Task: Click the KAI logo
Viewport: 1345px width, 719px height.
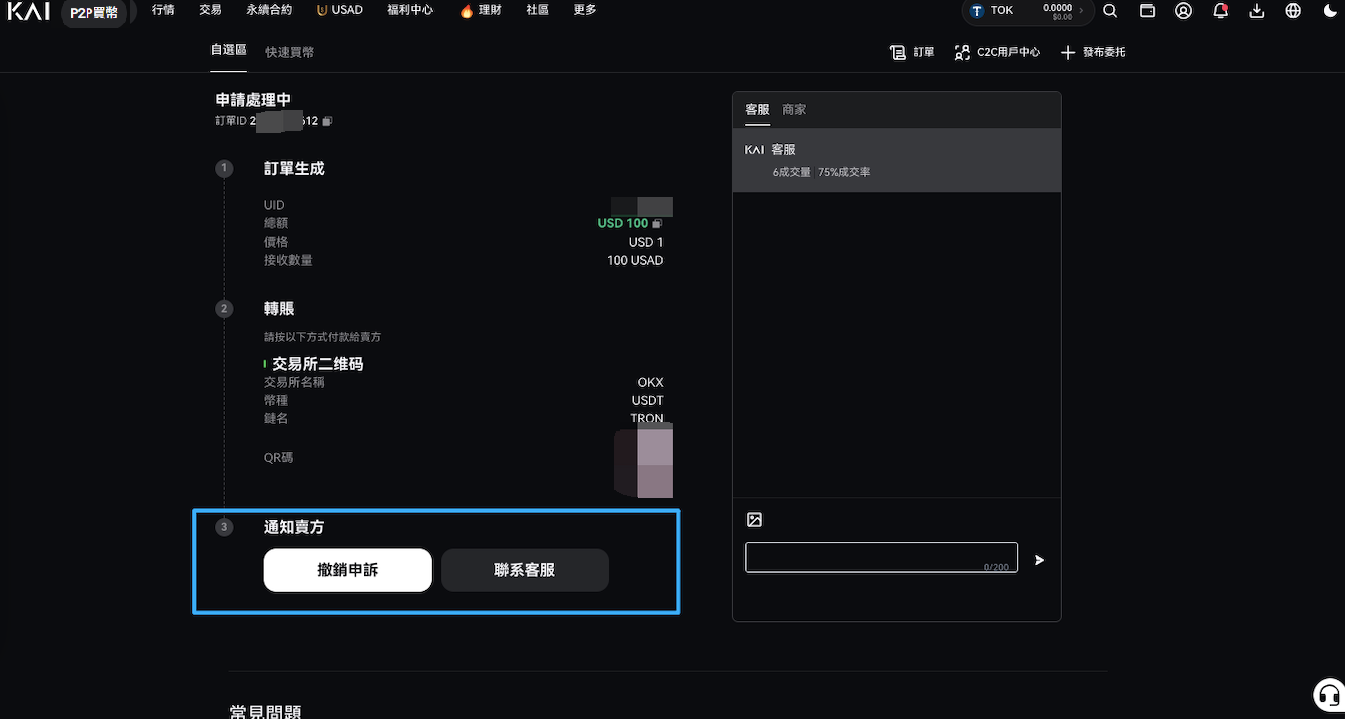Action: (x=28, y=11)
